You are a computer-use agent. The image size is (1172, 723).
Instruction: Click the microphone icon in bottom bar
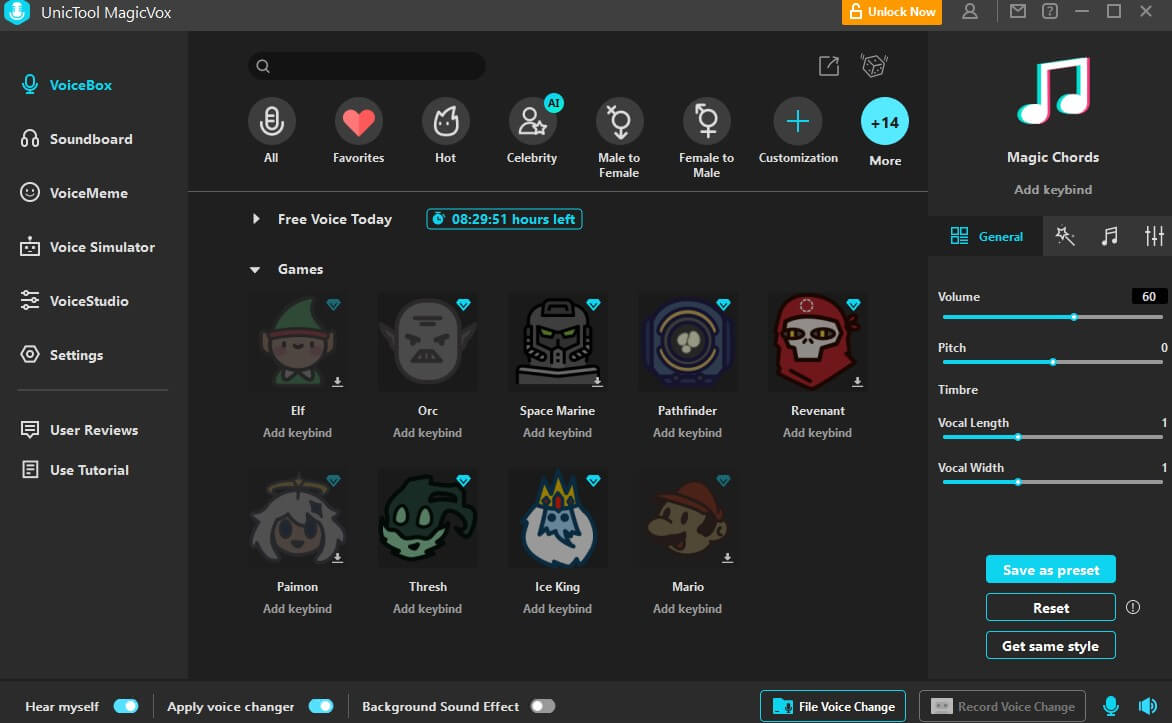point(1111,706)
